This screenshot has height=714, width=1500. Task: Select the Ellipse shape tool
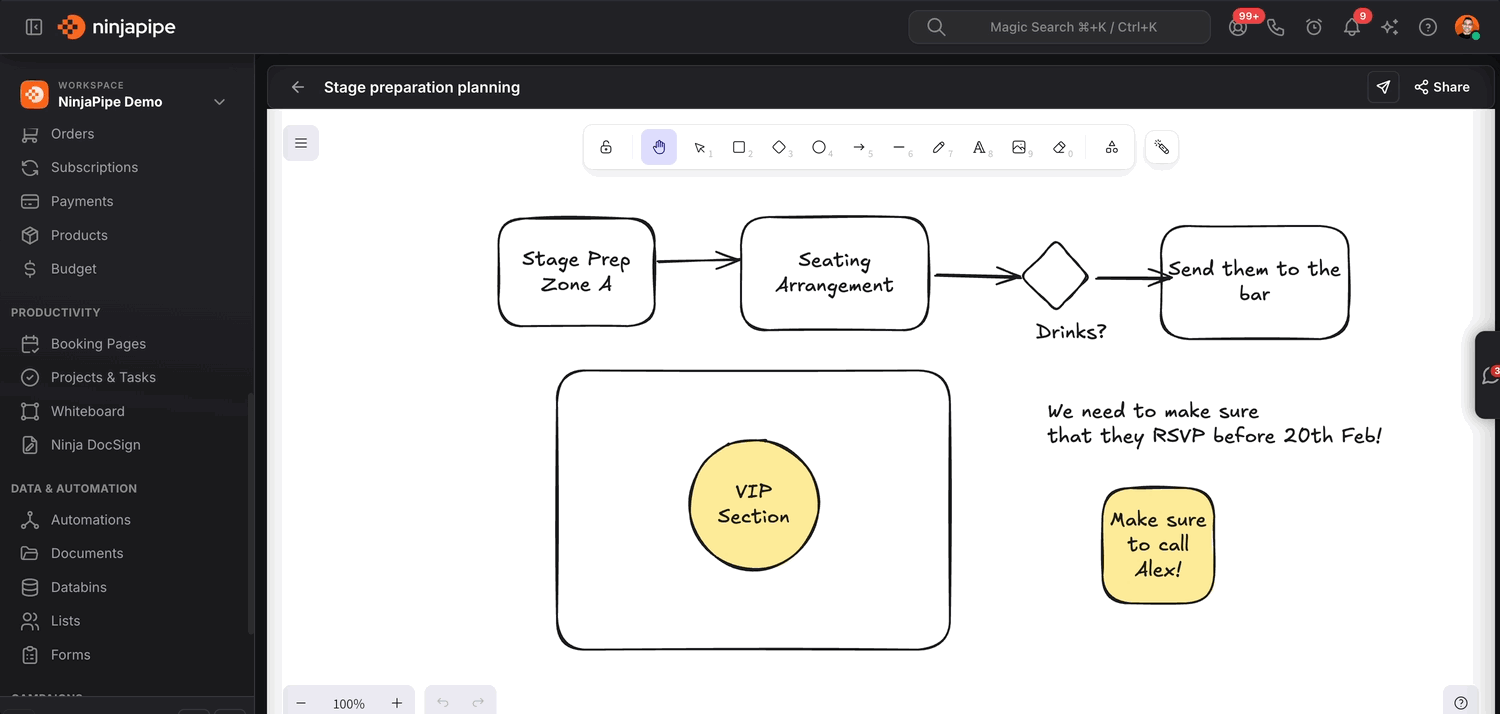click(x=819, y=147)
